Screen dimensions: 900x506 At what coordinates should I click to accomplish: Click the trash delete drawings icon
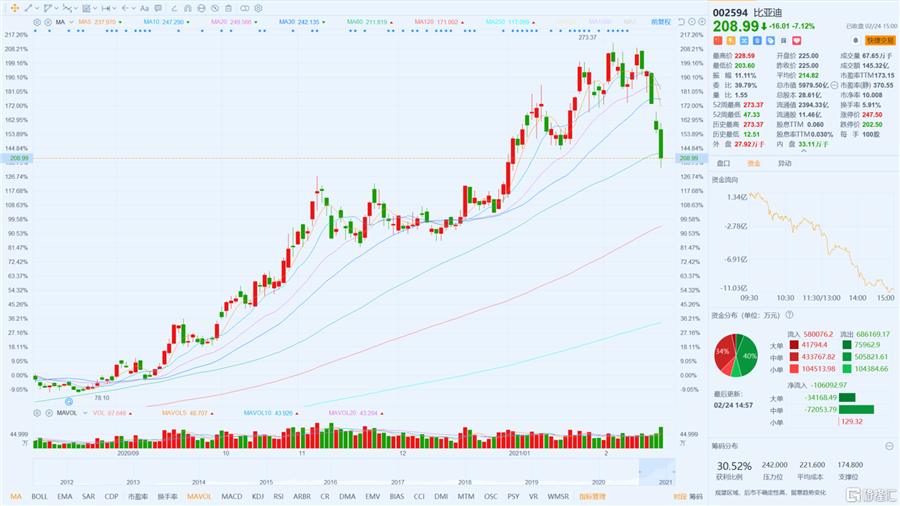228,9
